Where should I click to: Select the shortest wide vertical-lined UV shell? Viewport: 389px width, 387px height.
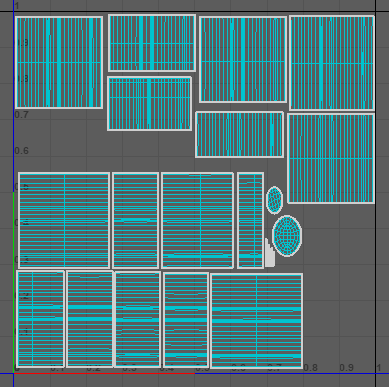[239, 135]
